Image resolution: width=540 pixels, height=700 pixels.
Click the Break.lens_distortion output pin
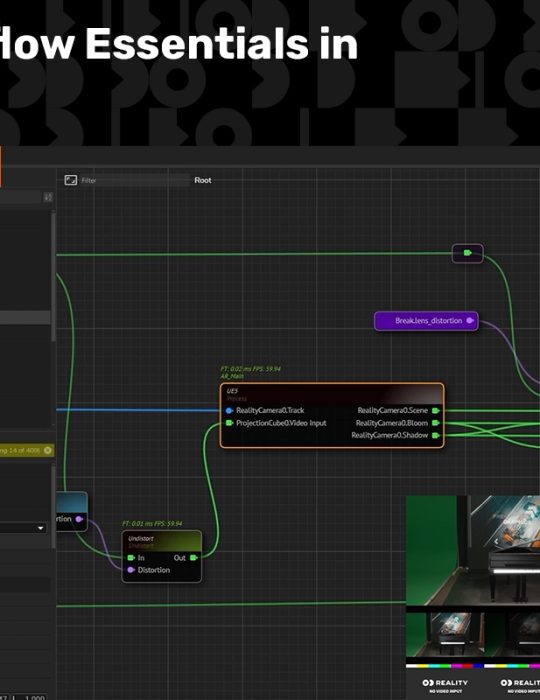click(470, 321)
